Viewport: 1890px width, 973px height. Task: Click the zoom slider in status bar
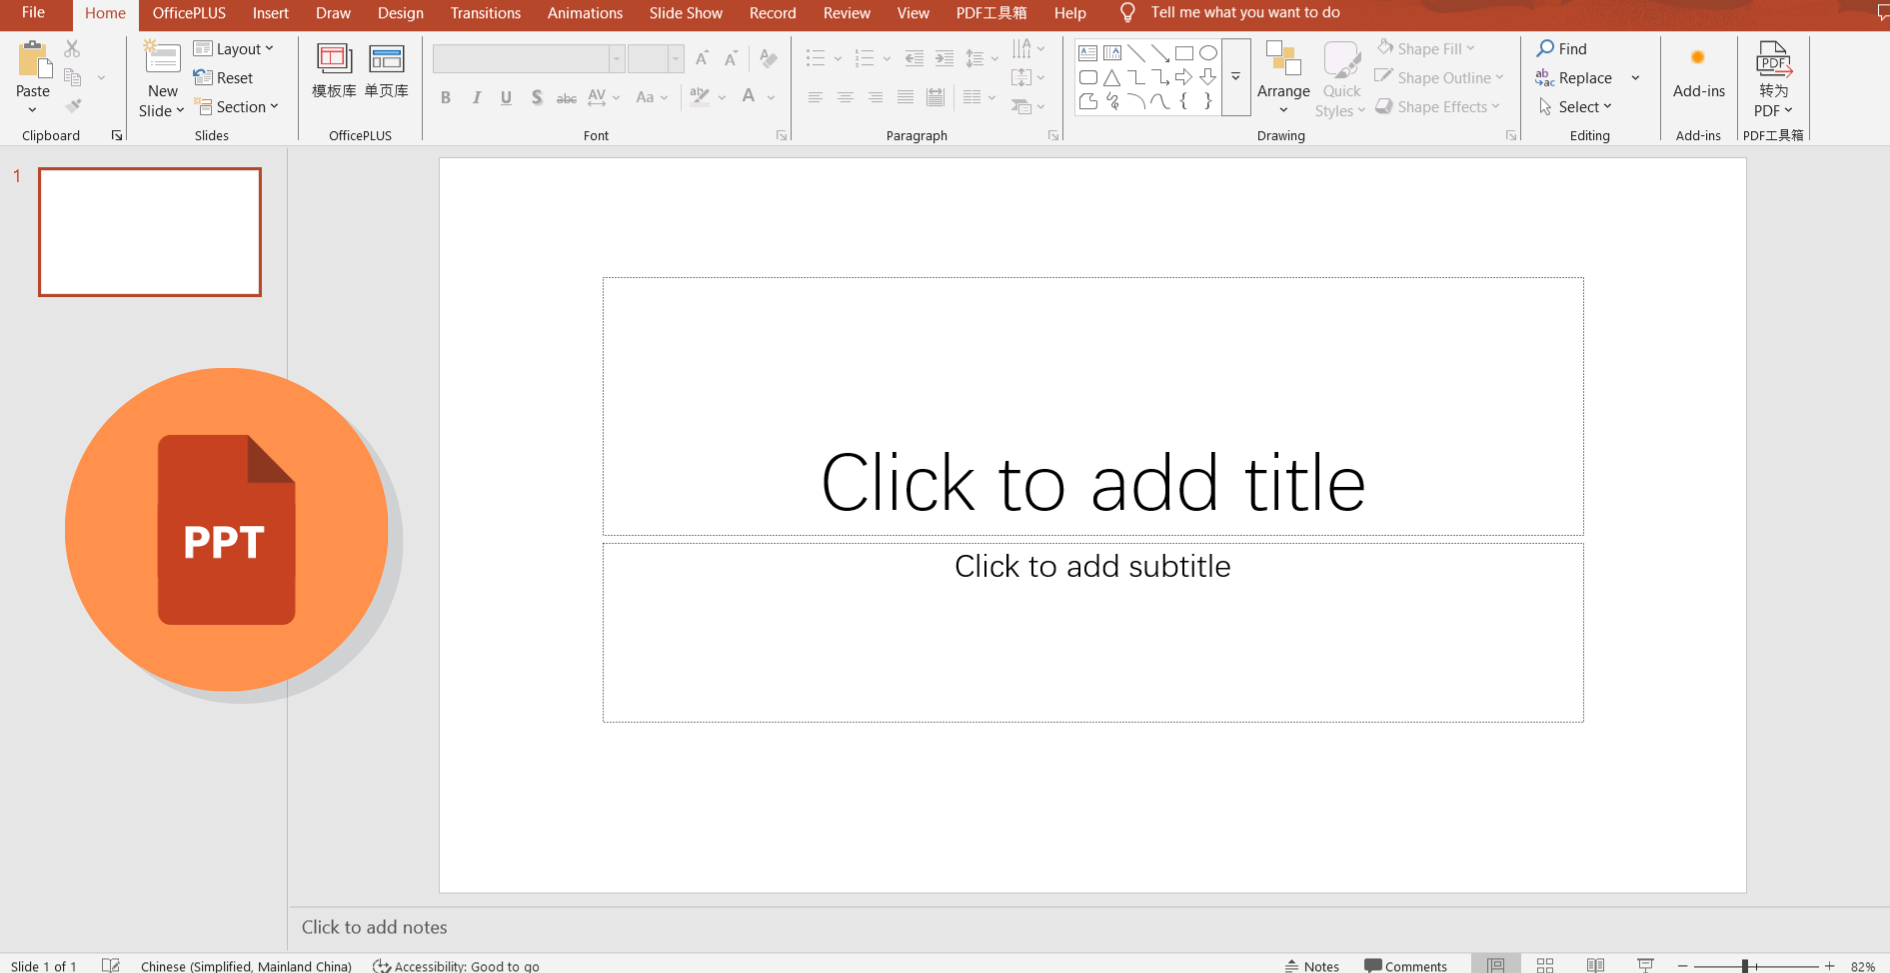[x=1745, y=965]
